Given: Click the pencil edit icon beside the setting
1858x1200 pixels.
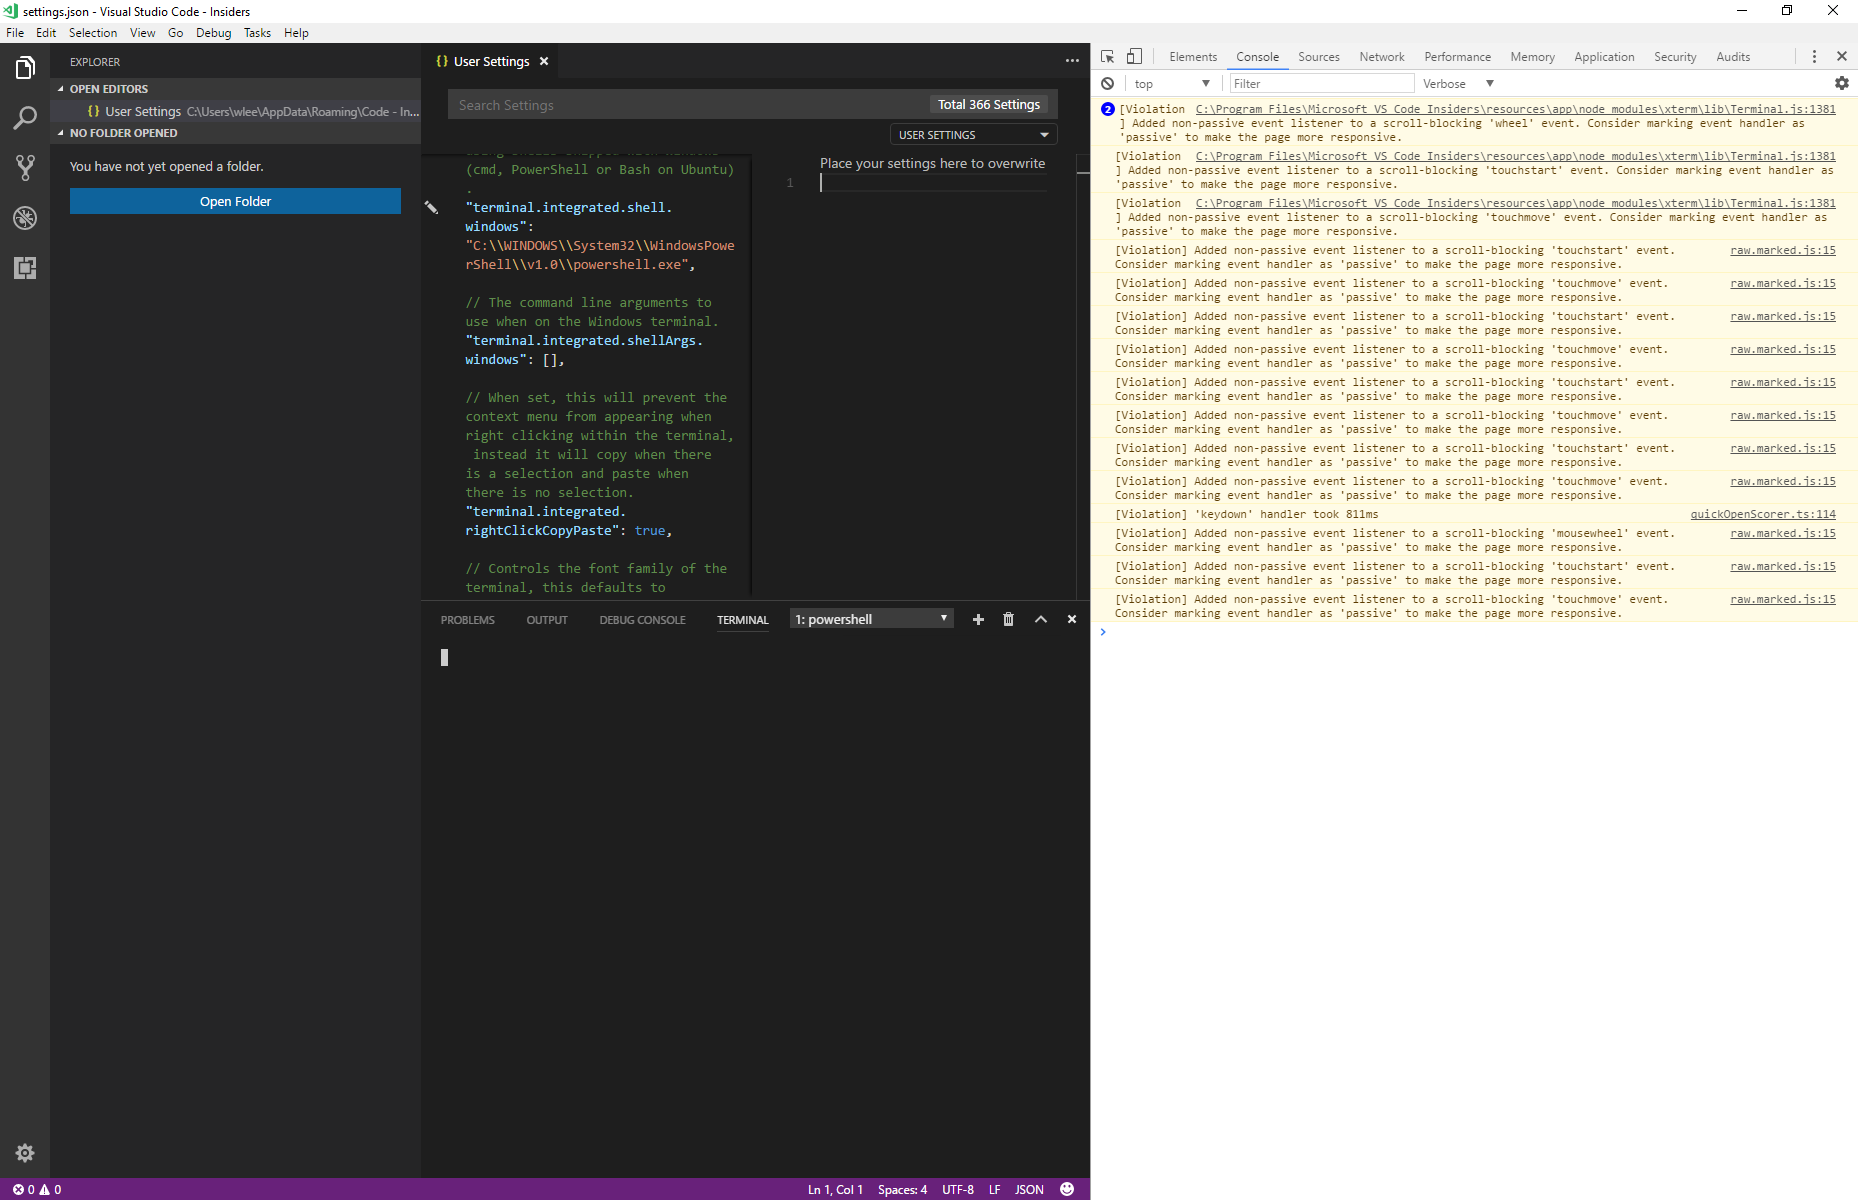Looking at the screenshot, I should [x=432, y=207].
